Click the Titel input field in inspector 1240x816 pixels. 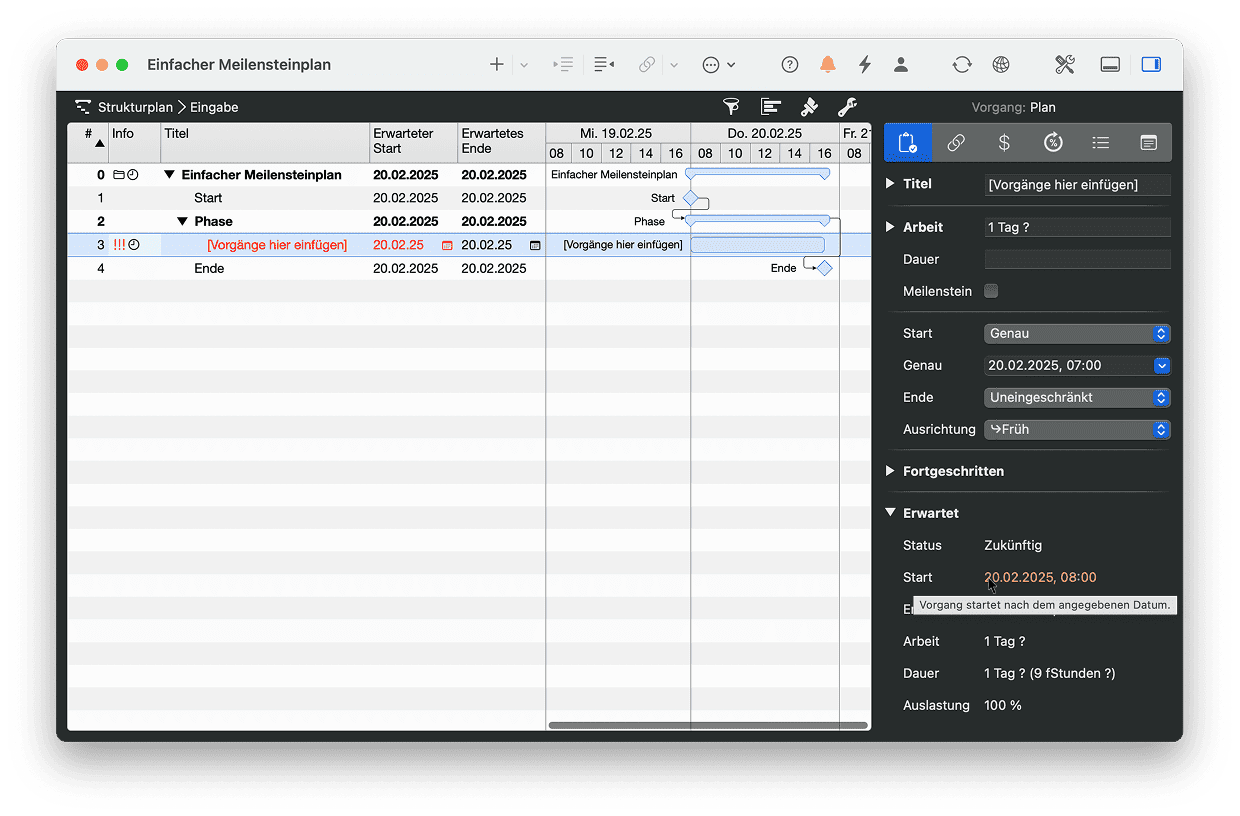(x=1076, y=185)
